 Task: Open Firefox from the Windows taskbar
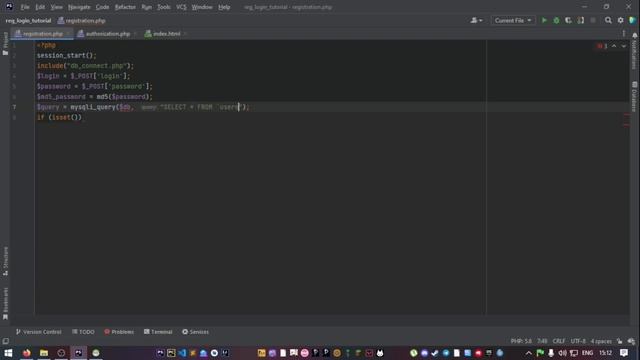pyautogui.click(x=27, y=353)
